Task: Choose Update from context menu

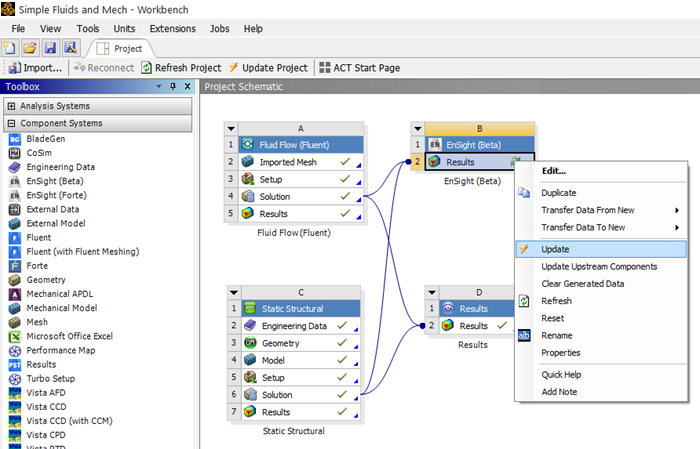Action: pyautogui.click(x=601, y=249)
